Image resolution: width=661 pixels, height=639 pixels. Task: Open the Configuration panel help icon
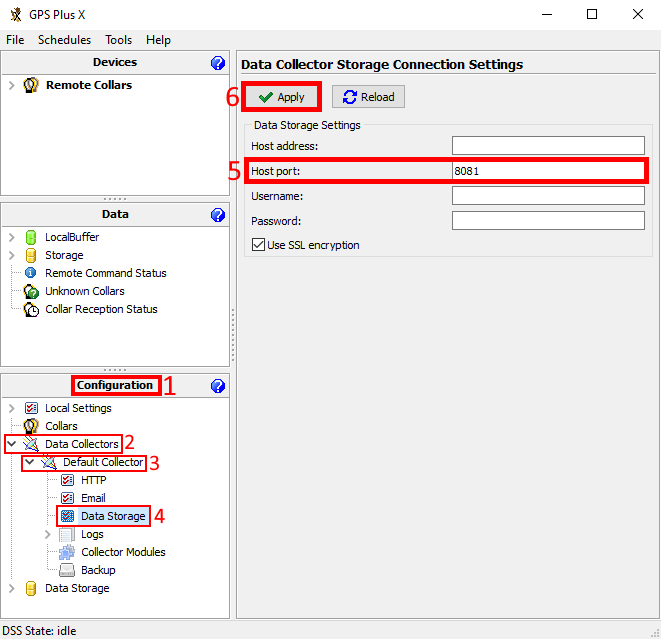(x=218, y=386)
